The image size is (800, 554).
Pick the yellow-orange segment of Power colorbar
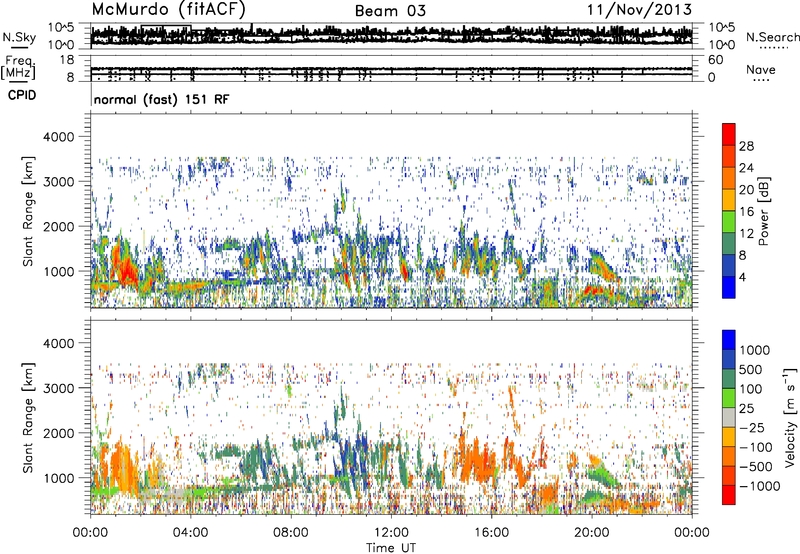pyautogui.click(x=729, y=200)
